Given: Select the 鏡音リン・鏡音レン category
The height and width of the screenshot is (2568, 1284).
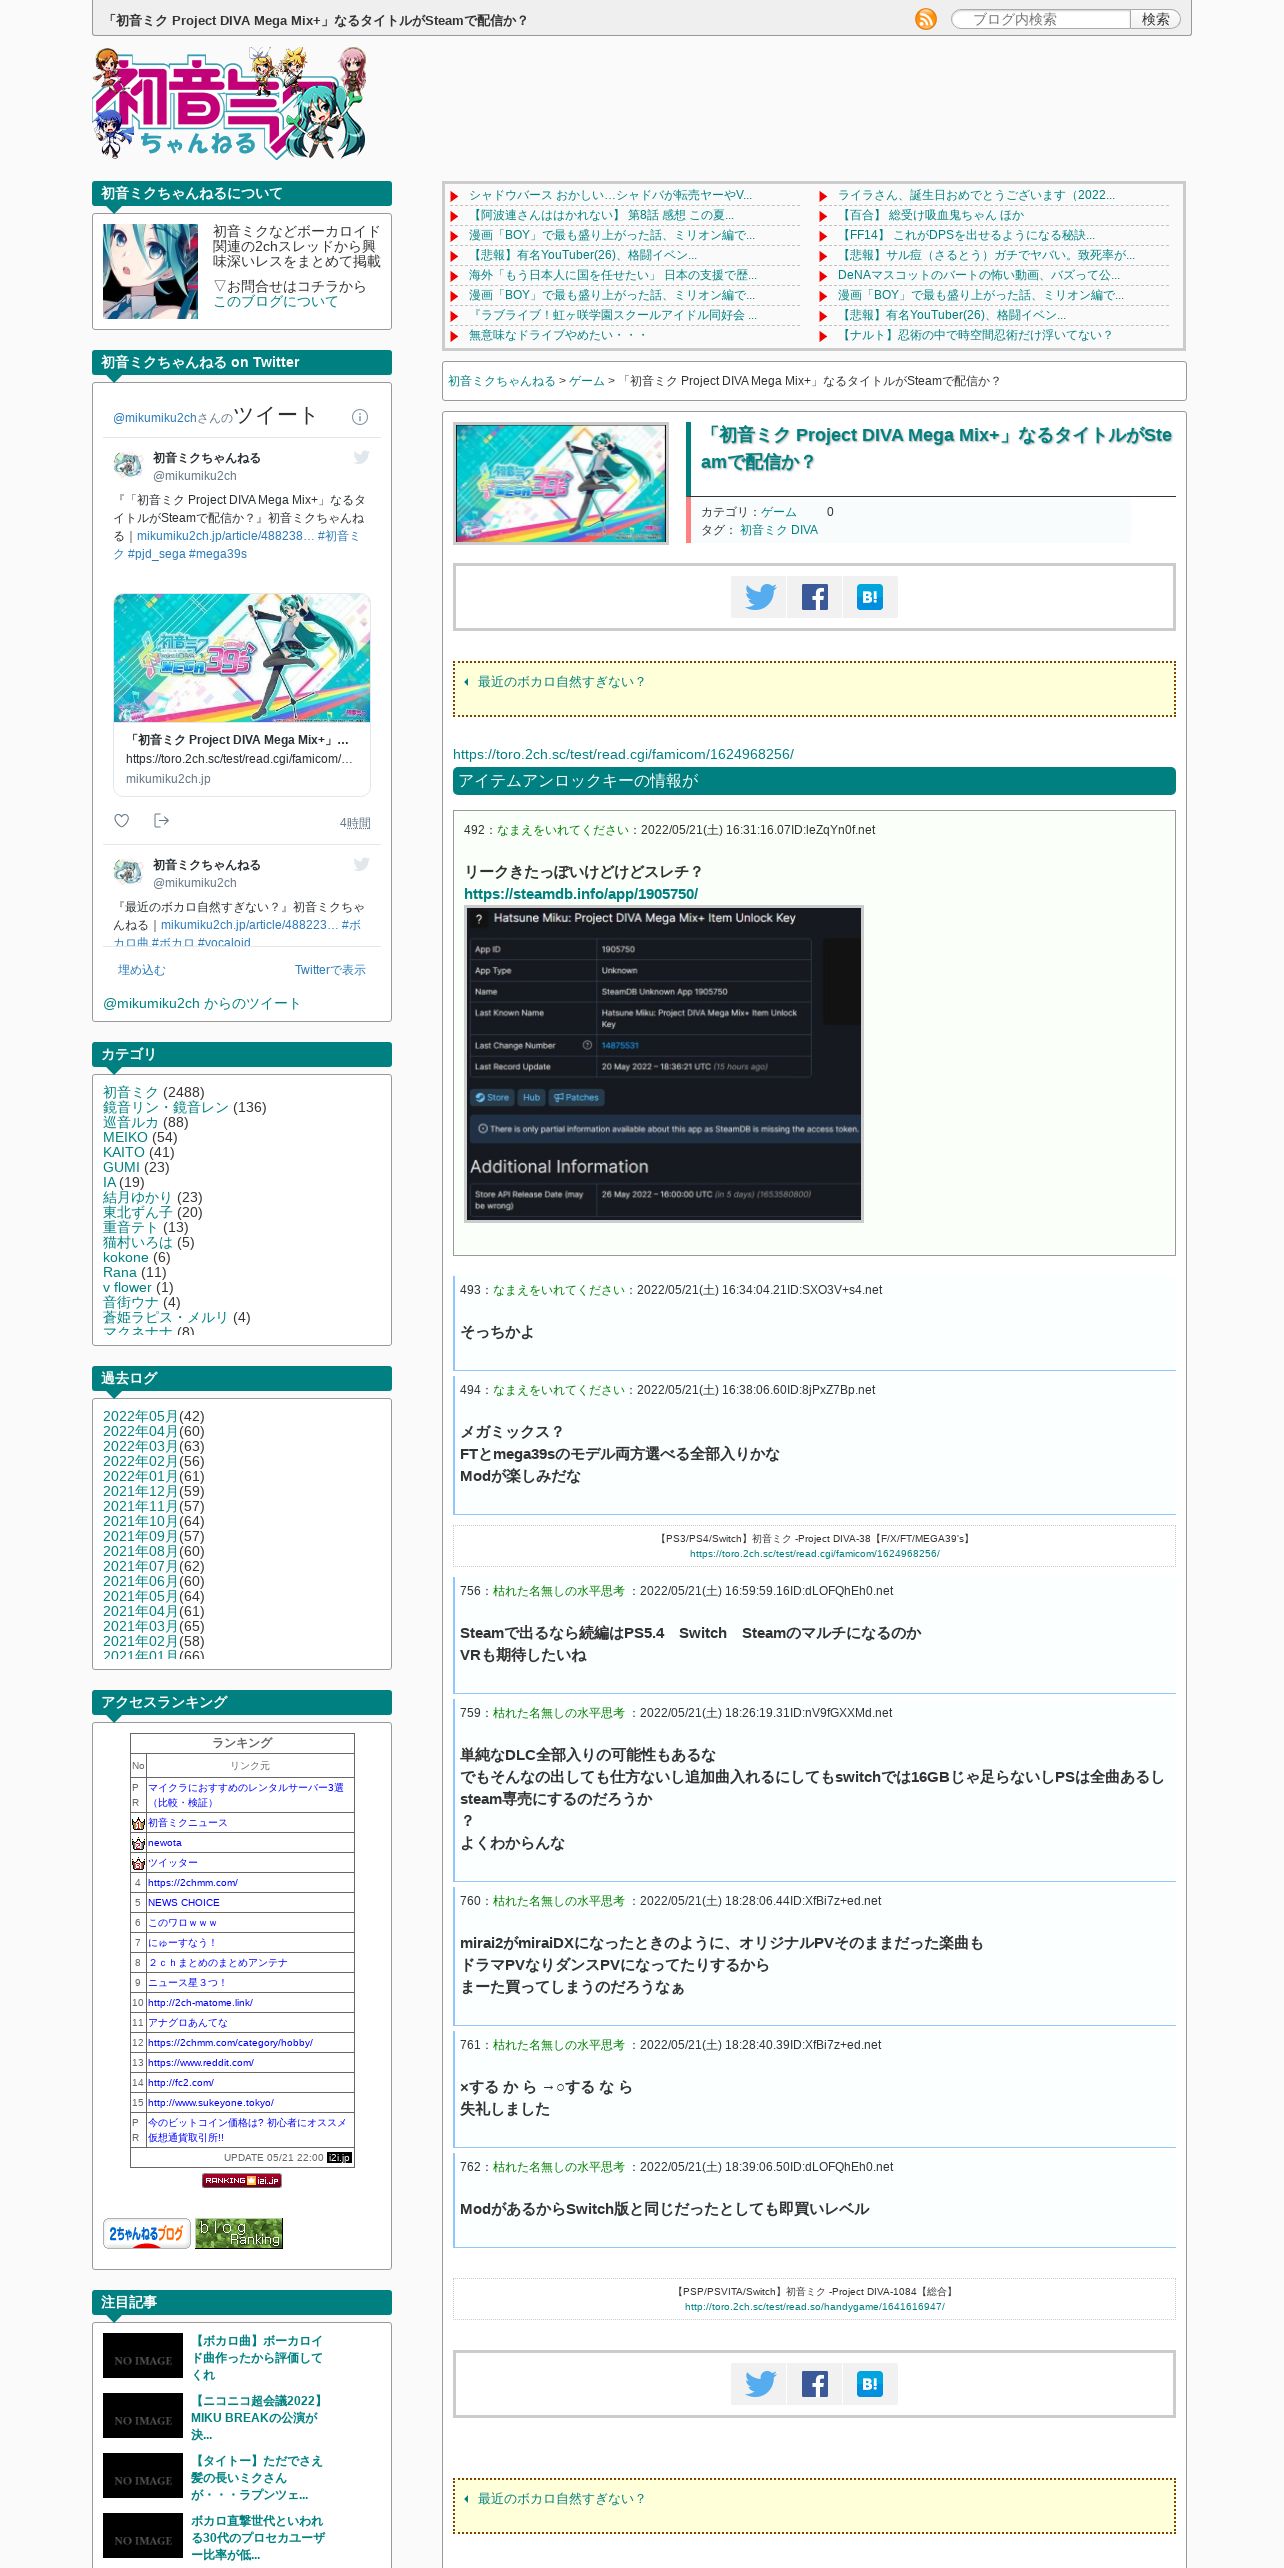Looking at the screenshot, I should [x=165, y=1107].
